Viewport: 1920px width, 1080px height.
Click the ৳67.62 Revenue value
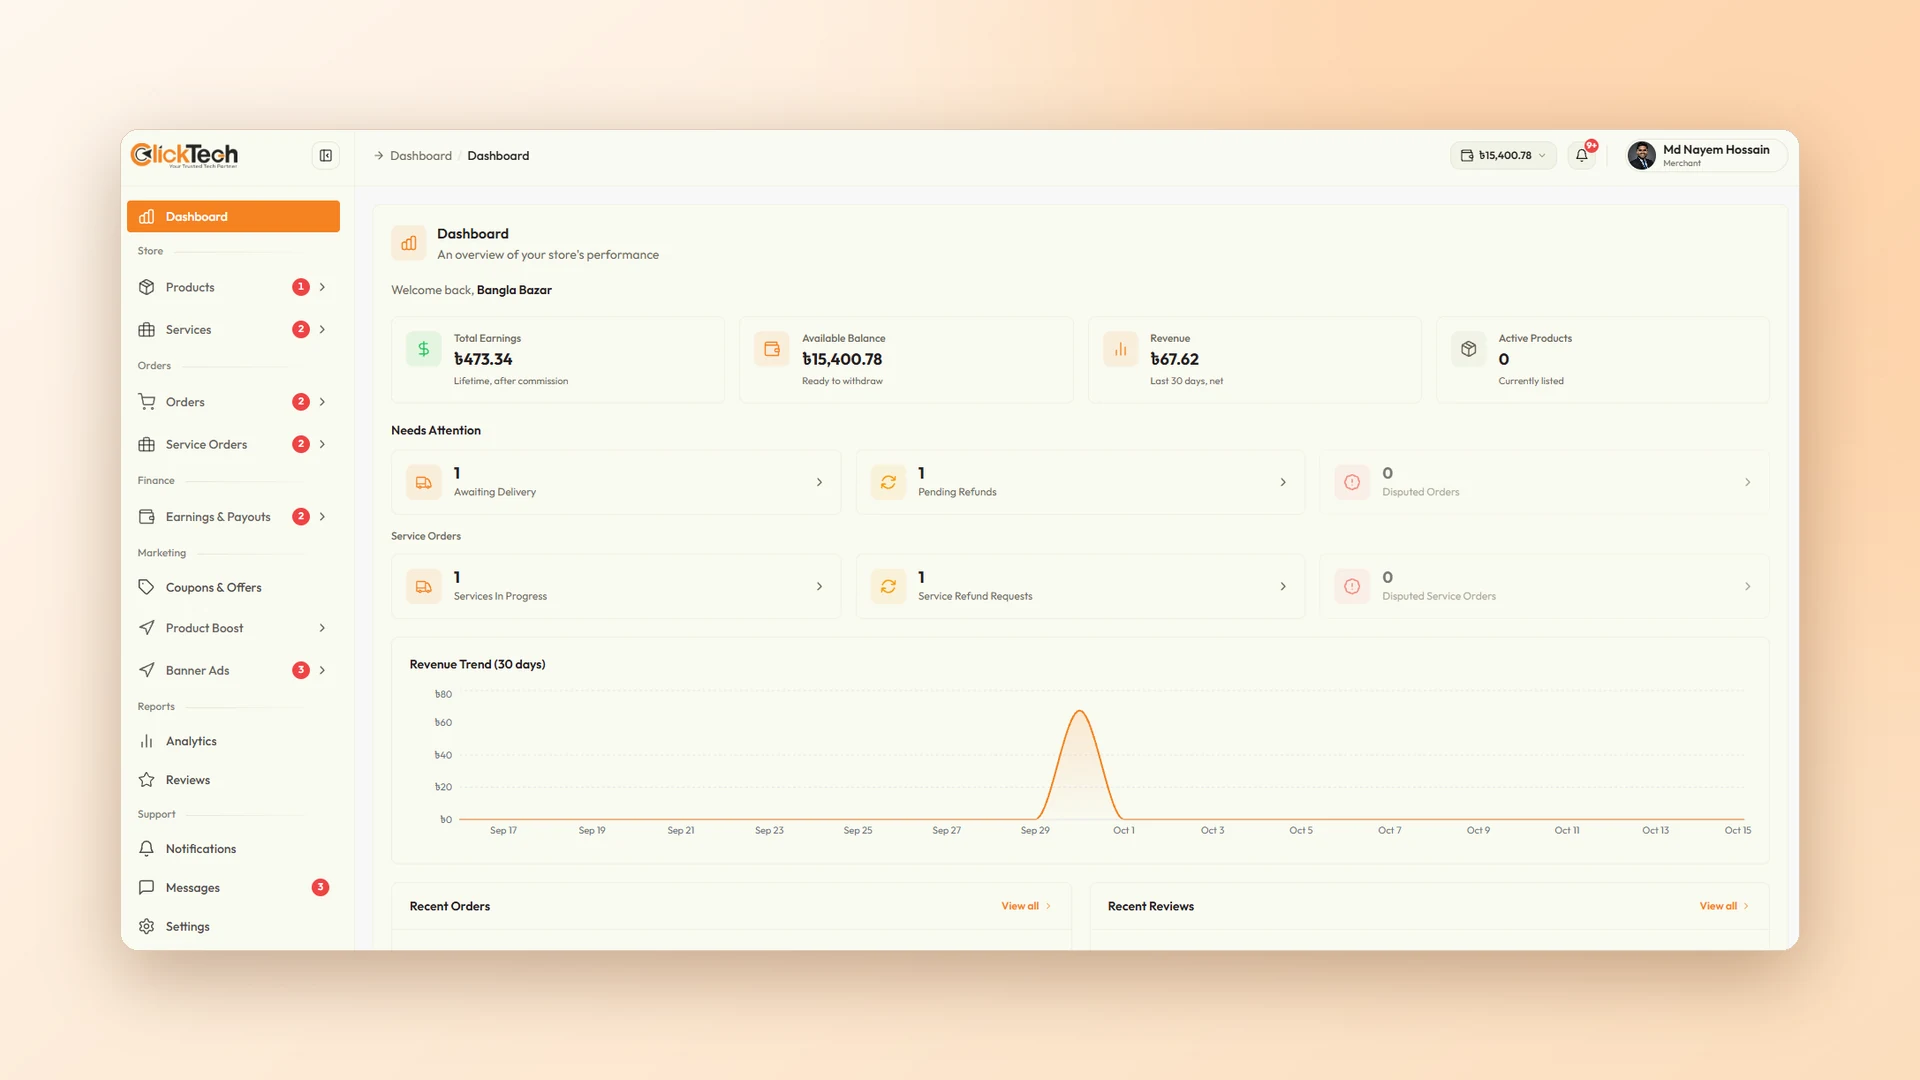tap(1174, 359)
